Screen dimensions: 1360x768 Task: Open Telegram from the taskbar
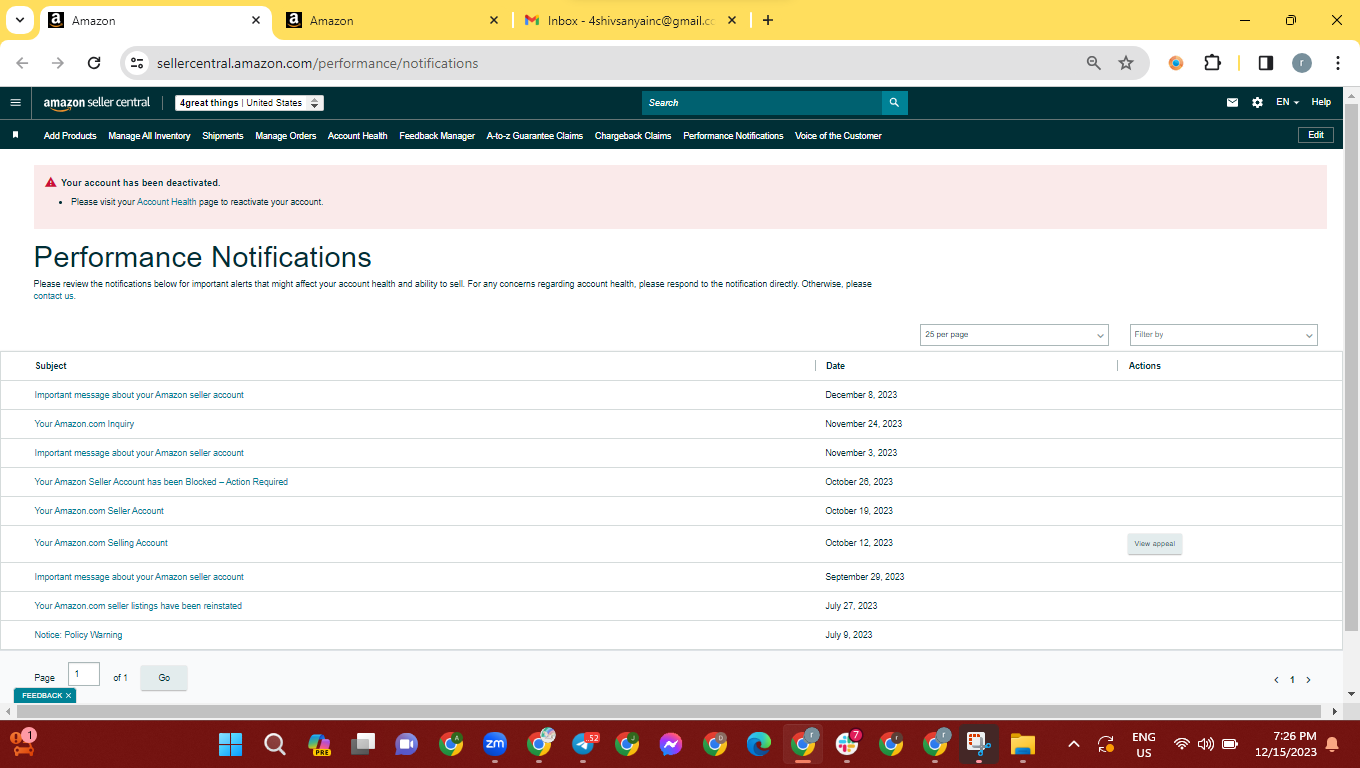coord(584,744)
